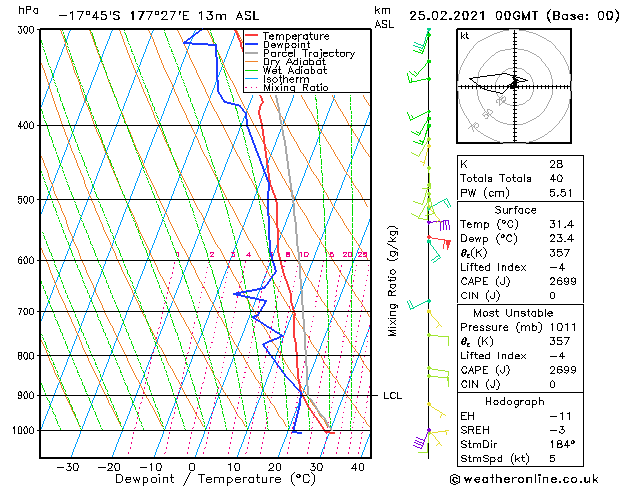Click the Totals Totals value 40

point(556,178)
